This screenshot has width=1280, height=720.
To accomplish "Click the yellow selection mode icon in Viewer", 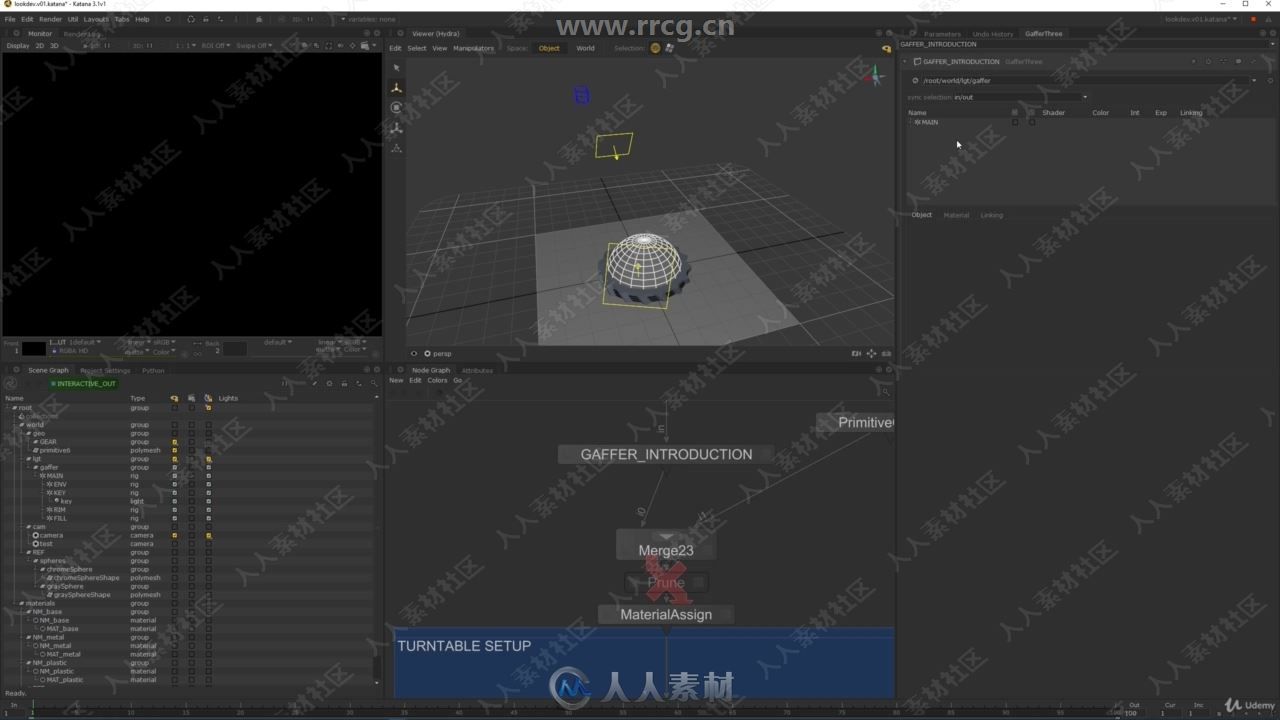I will point(655,48).
